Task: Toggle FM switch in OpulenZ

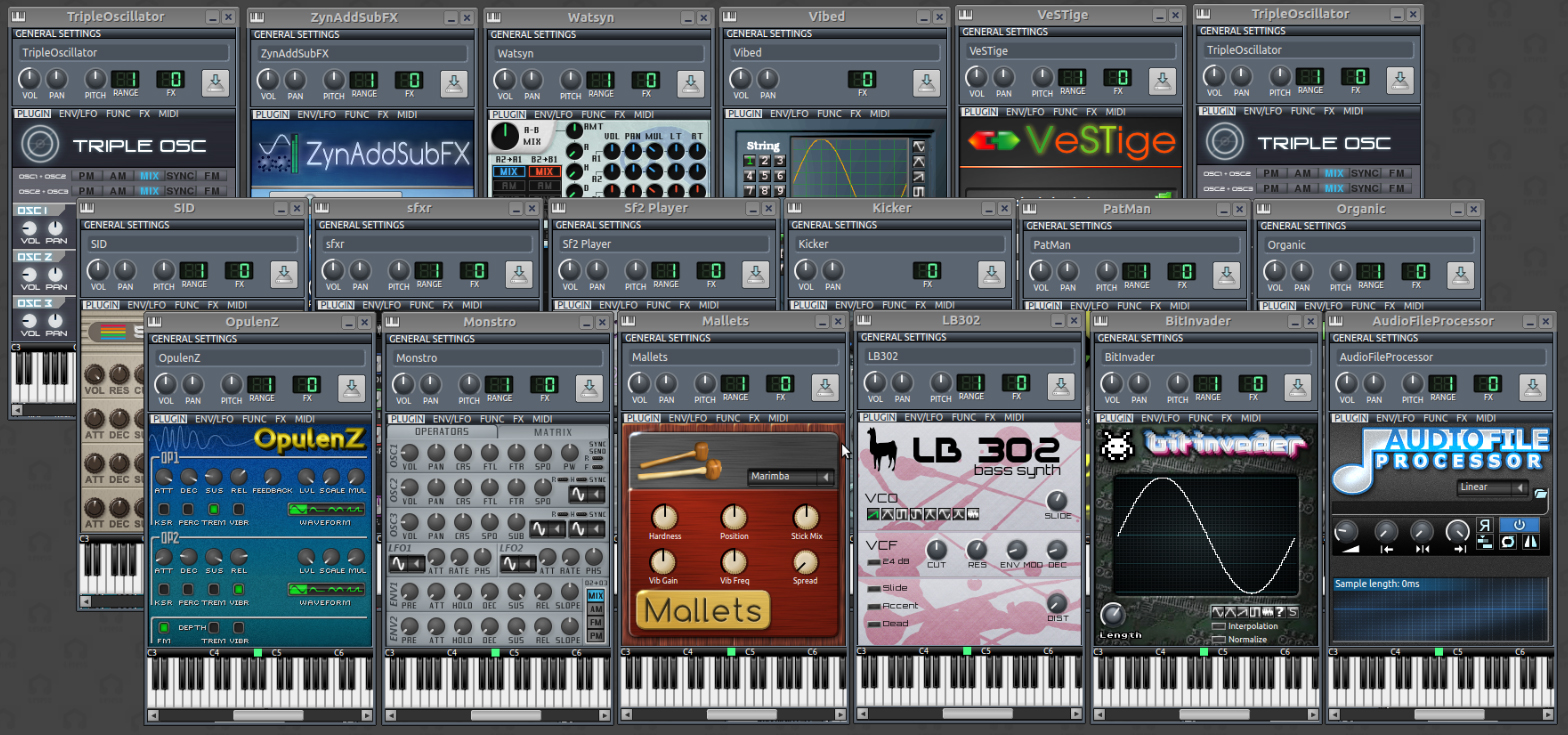Action: tap(164, 628)
